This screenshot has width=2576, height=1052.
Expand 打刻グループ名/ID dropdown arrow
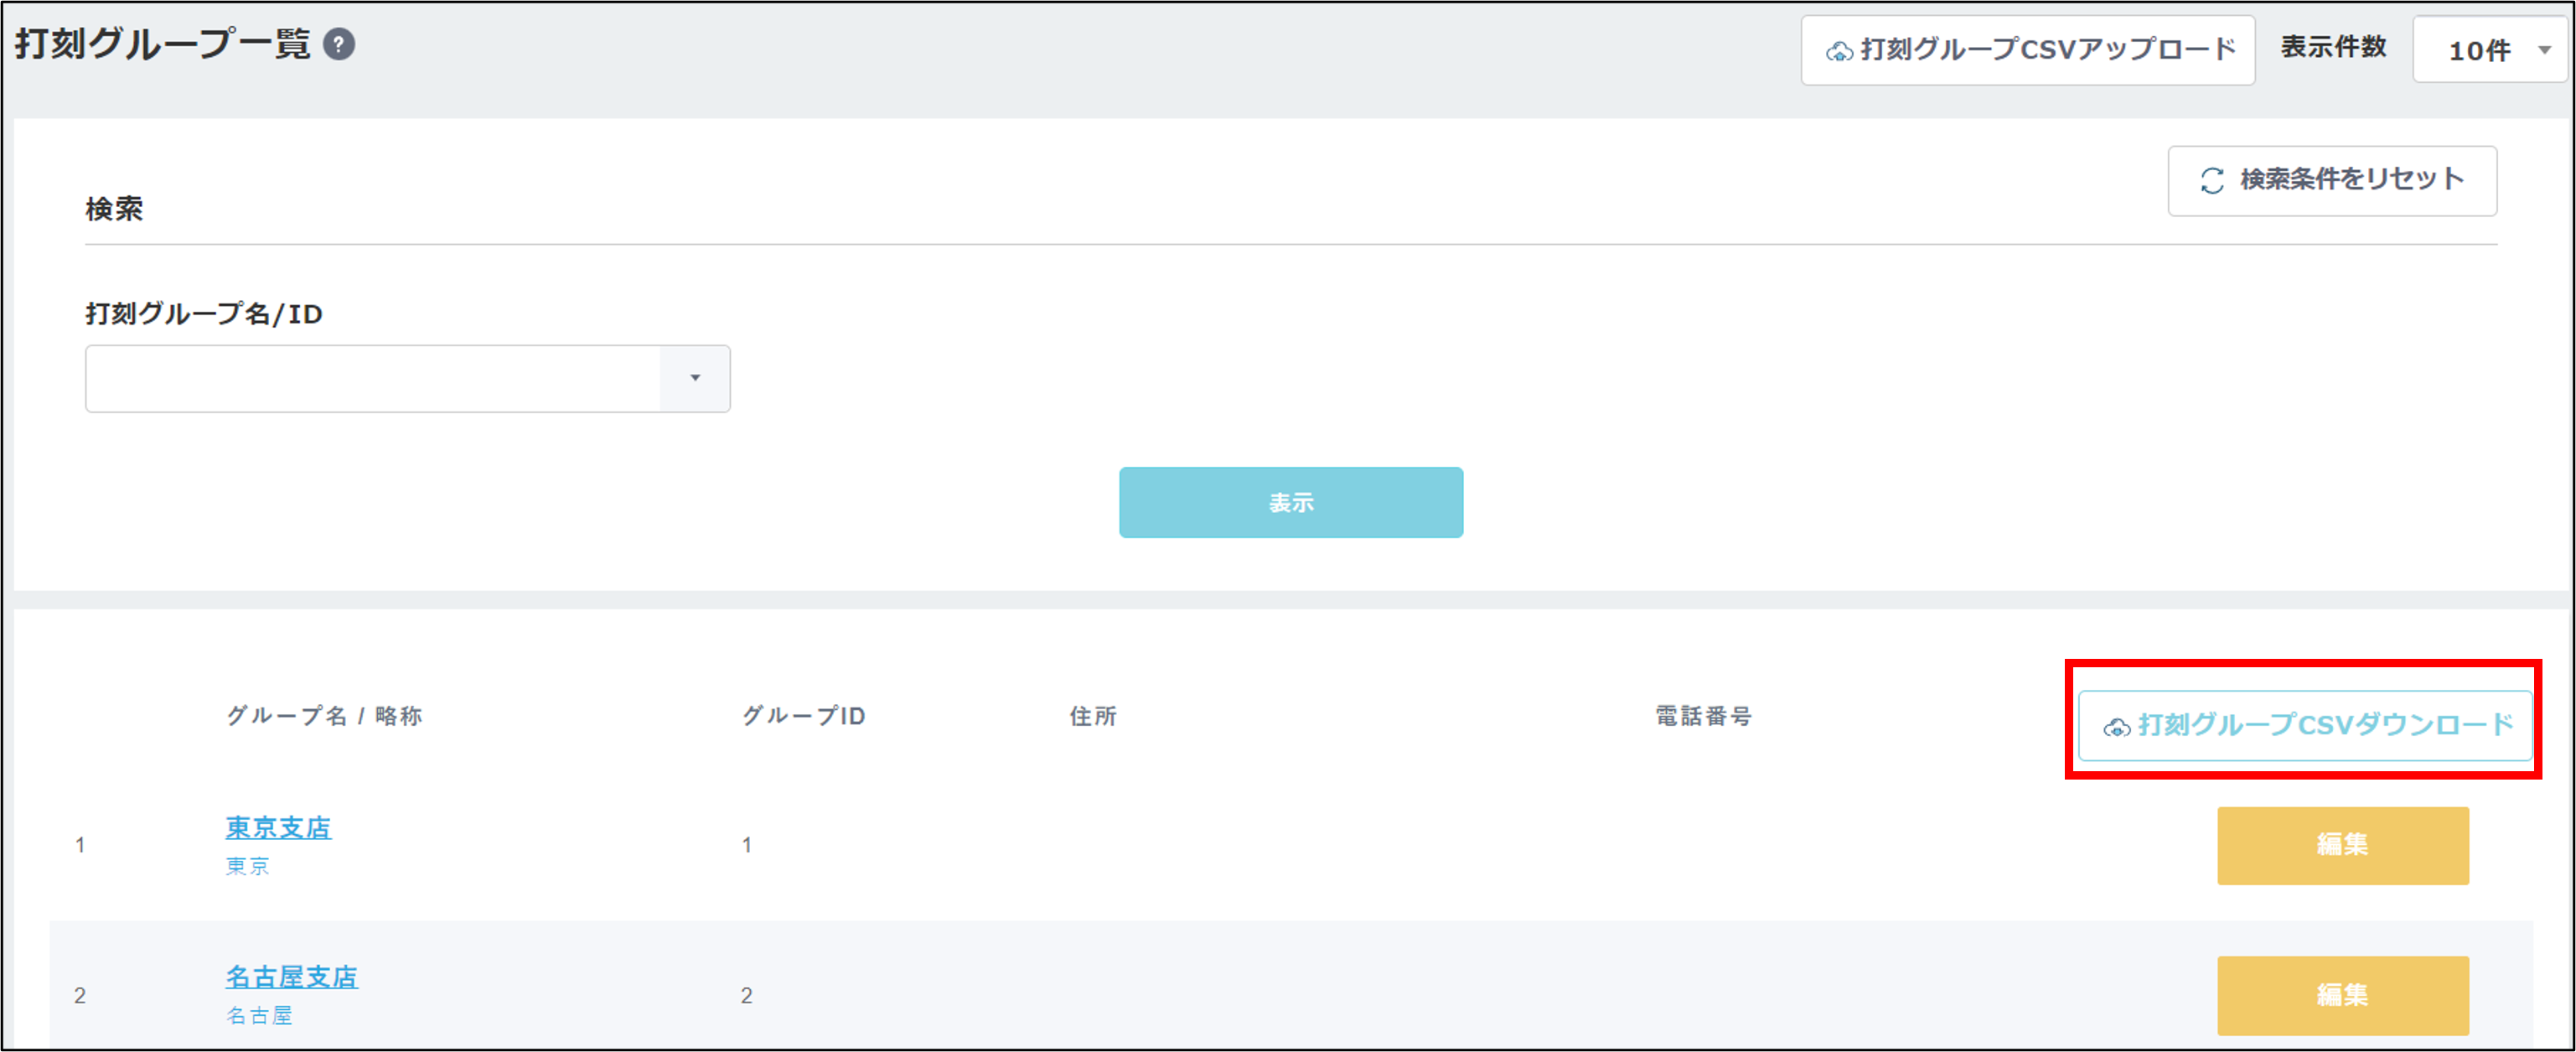tap(695, 378)
